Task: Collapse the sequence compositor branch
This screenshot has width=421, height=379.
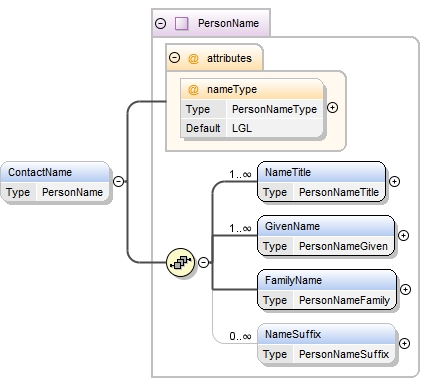Action: [204, 262]
